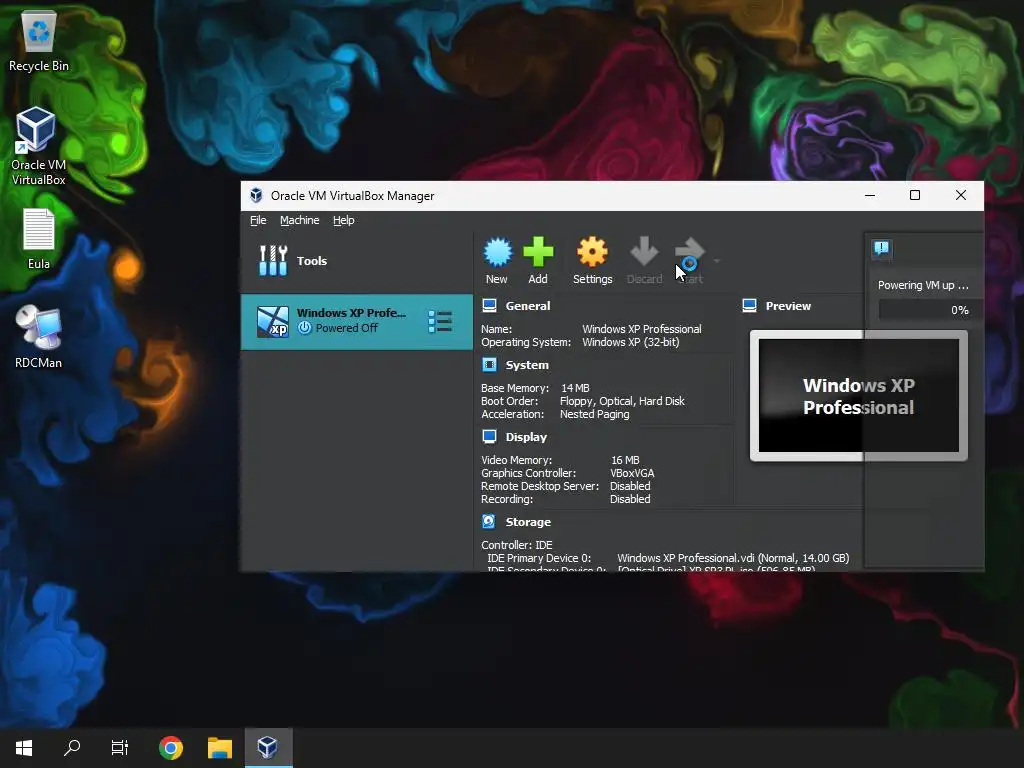Click the notification center icon
The height and width of the screenshot is (768, 1024).
[882, 248]
